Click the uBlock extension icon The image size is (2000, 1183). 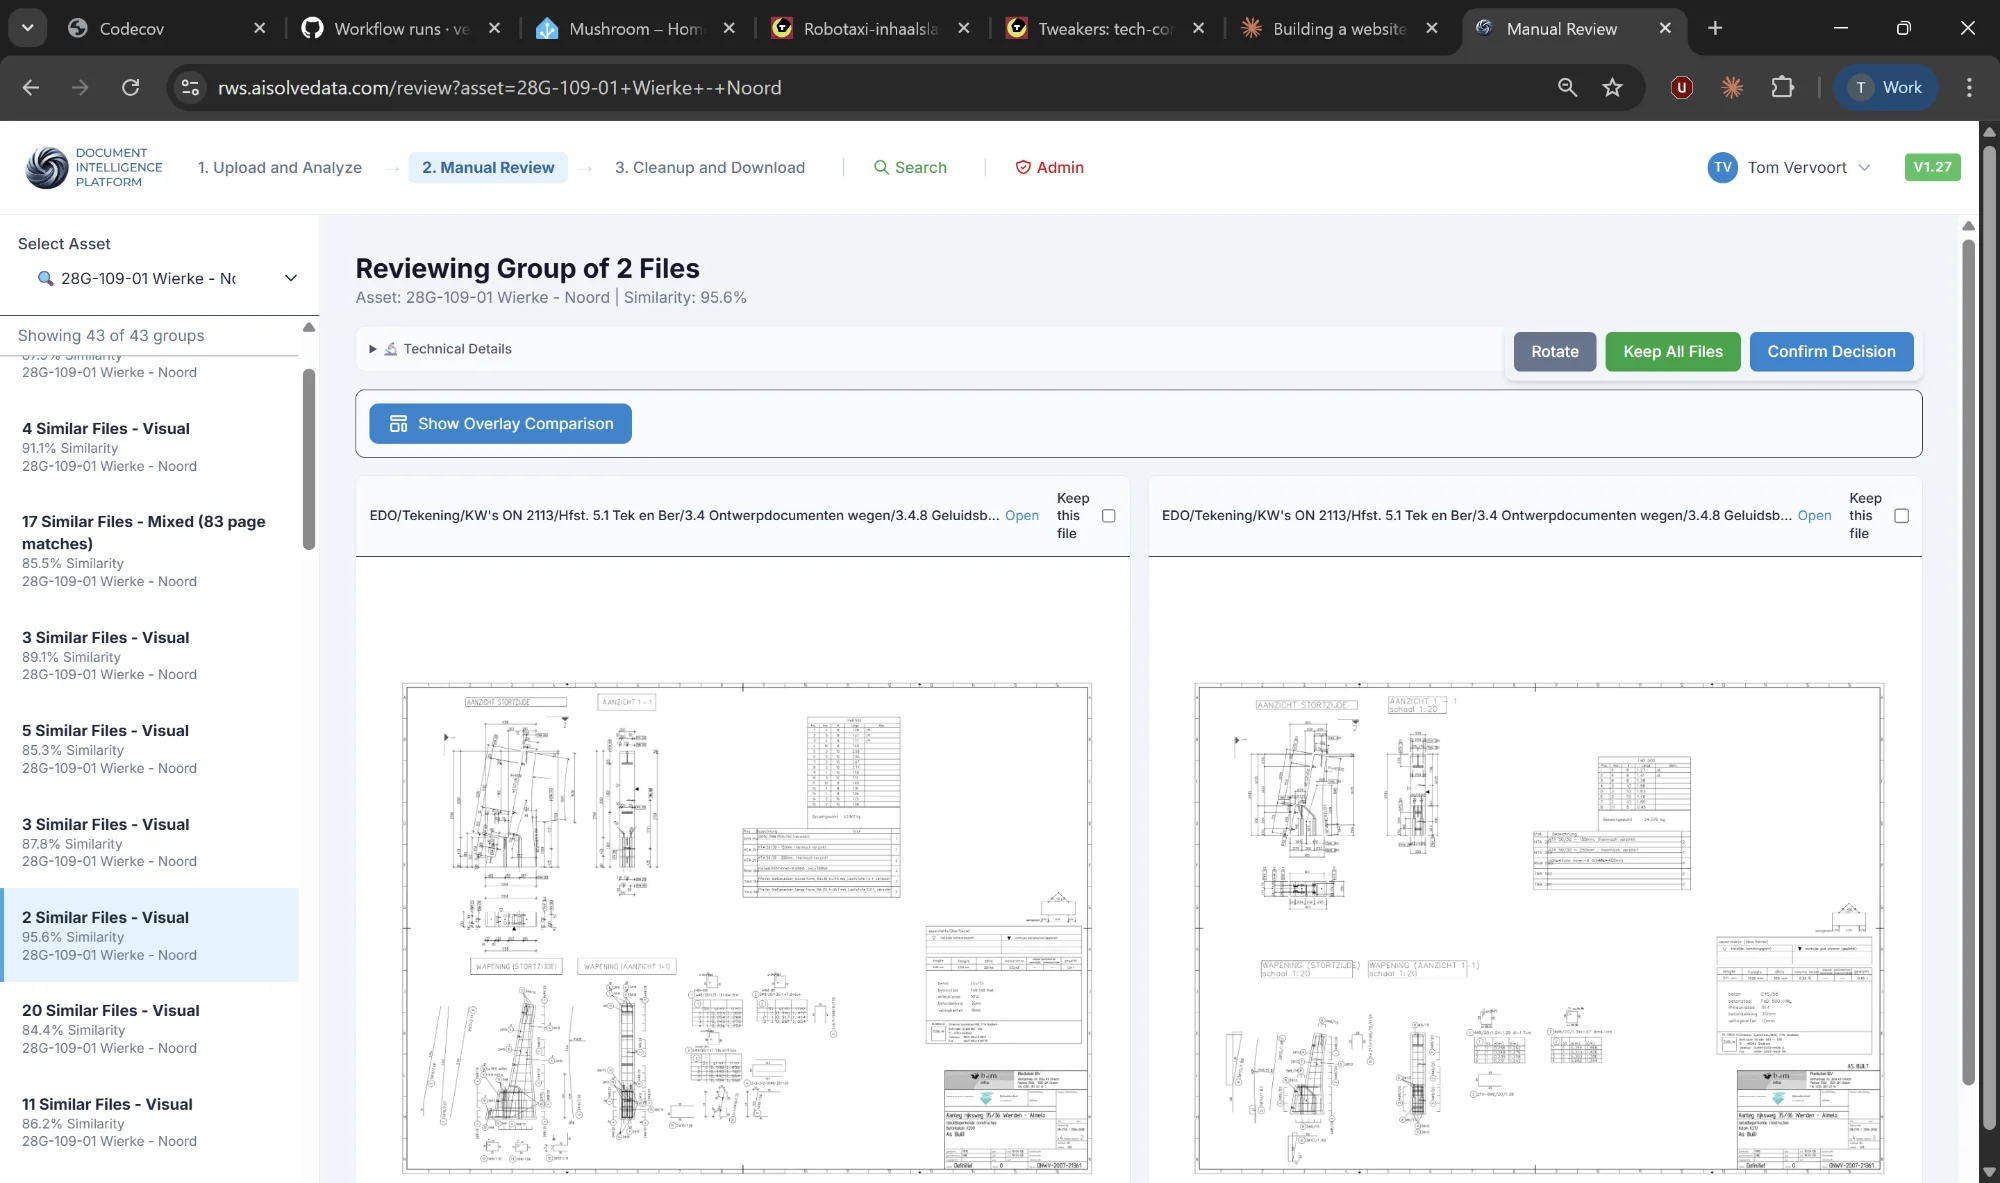coord(1681,88)
